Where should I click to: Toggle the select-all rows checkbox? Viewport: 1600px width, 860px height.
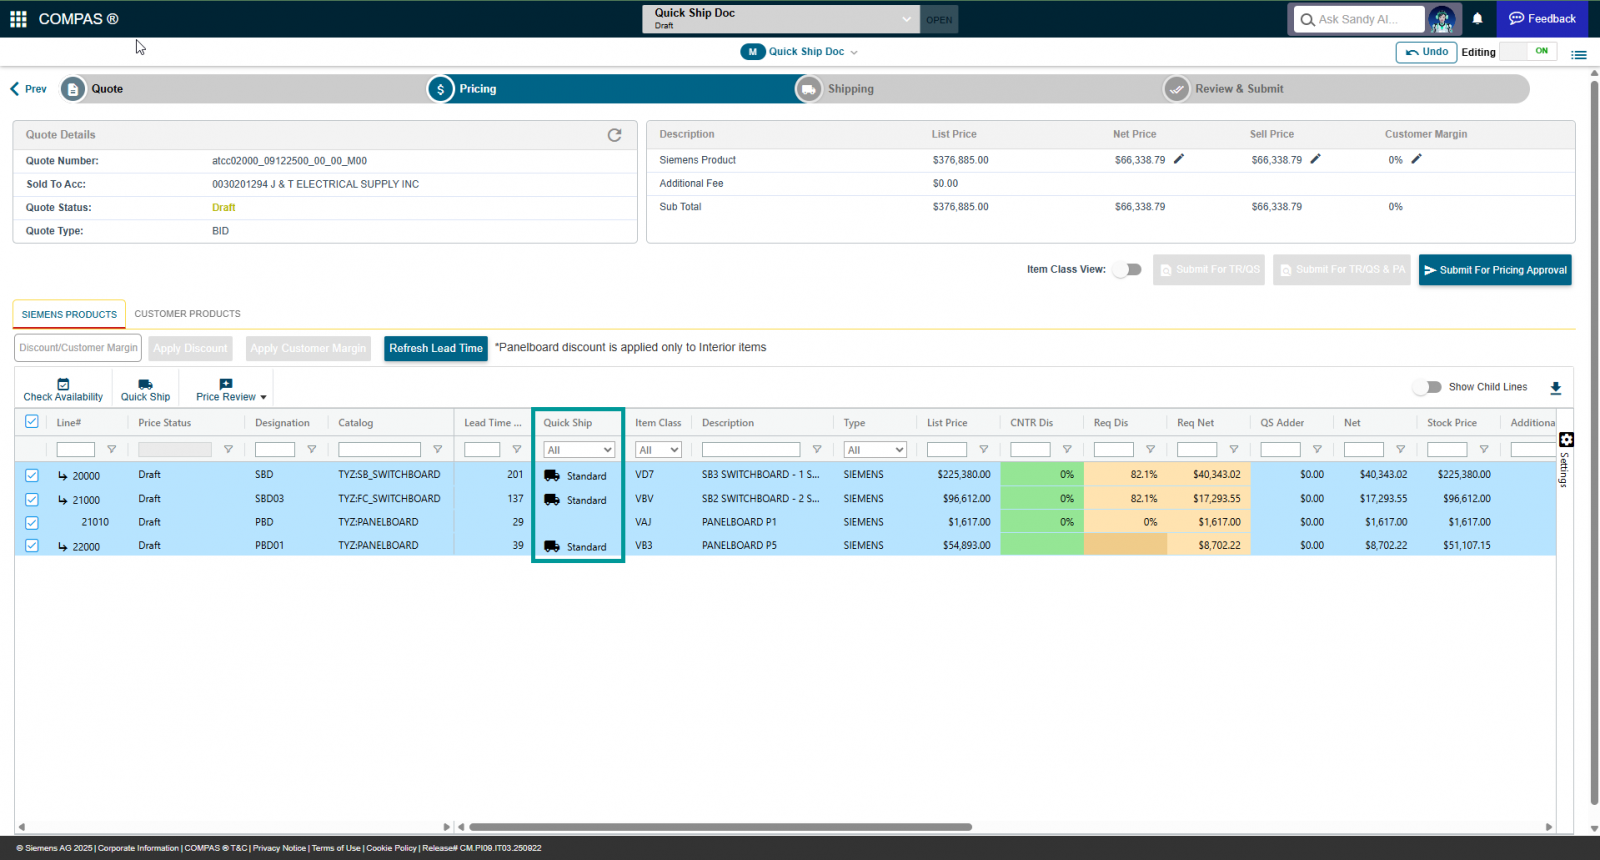tap(32, 422)
